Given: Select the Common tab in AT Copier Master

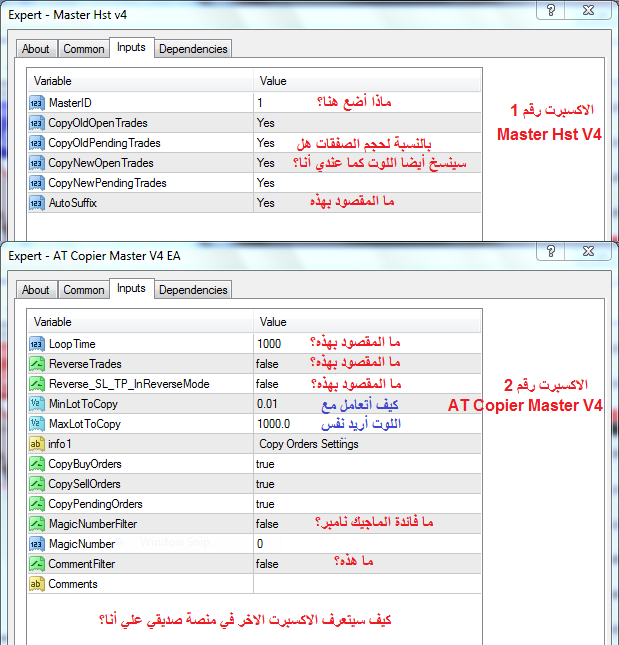Looking at the screenshot, I should 84,290.
